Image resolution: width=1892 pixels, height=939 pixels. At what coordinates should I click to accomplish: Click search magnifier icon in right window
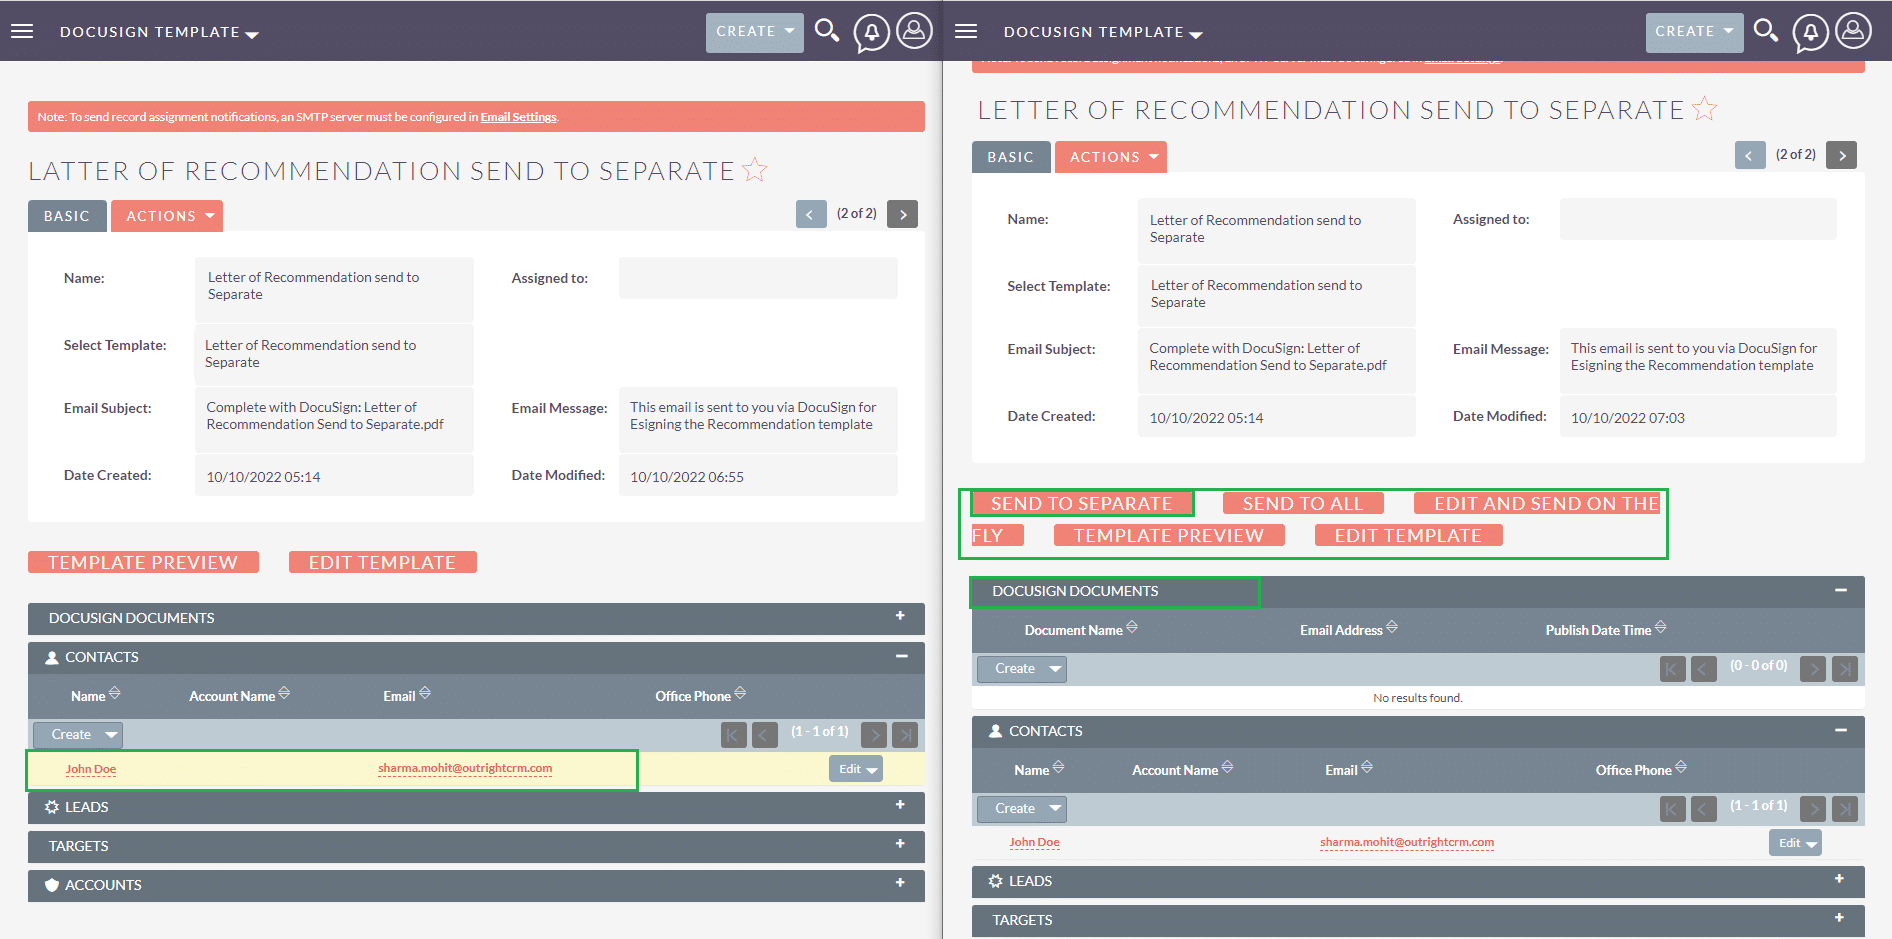click(x=1767, y=31)
